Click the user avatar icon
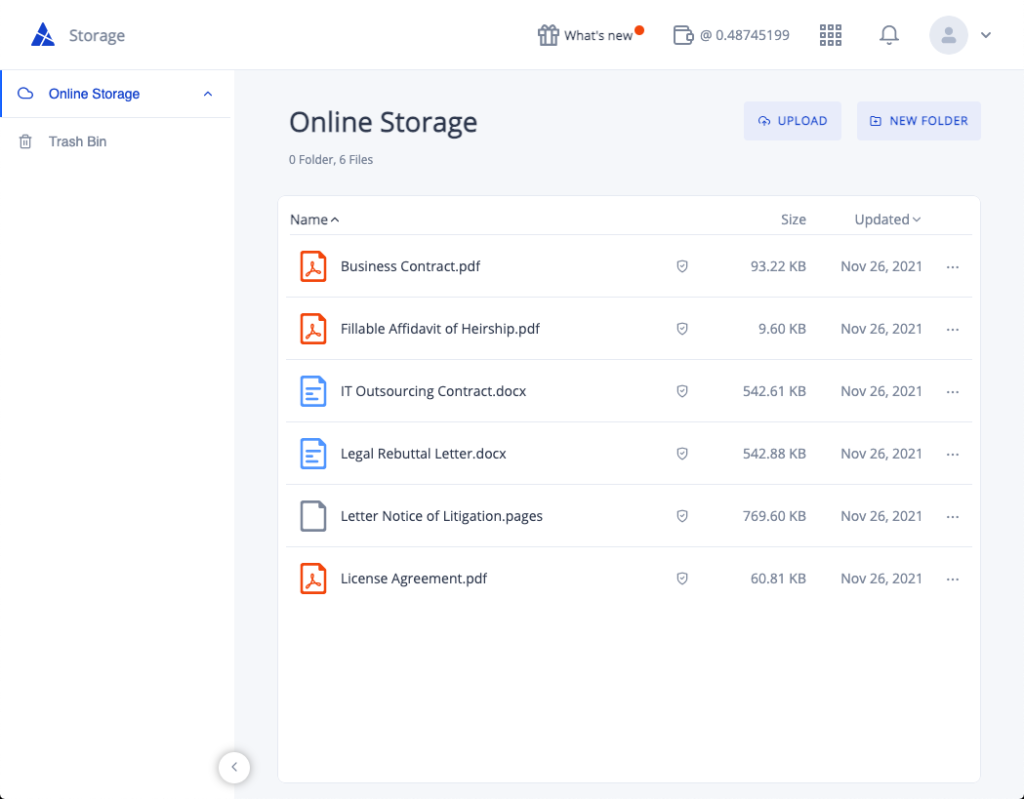 point(948,35)
